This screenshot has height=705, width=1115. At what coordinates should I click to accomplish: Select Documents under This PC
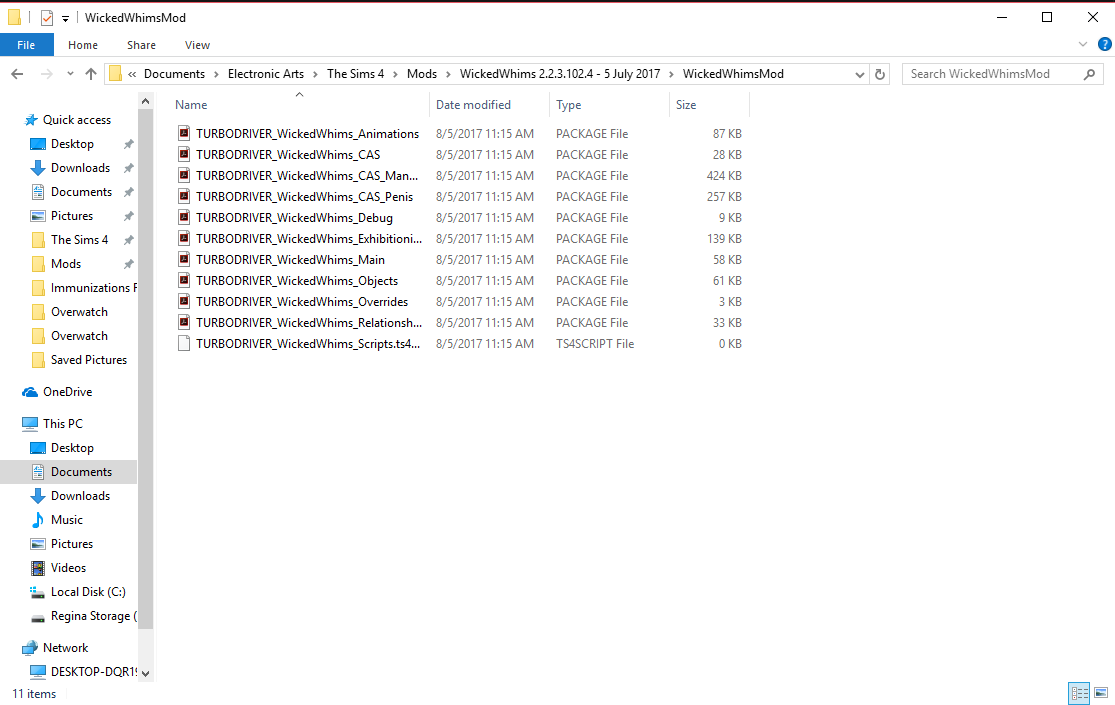pyautogui.click(x=81, y=472)
